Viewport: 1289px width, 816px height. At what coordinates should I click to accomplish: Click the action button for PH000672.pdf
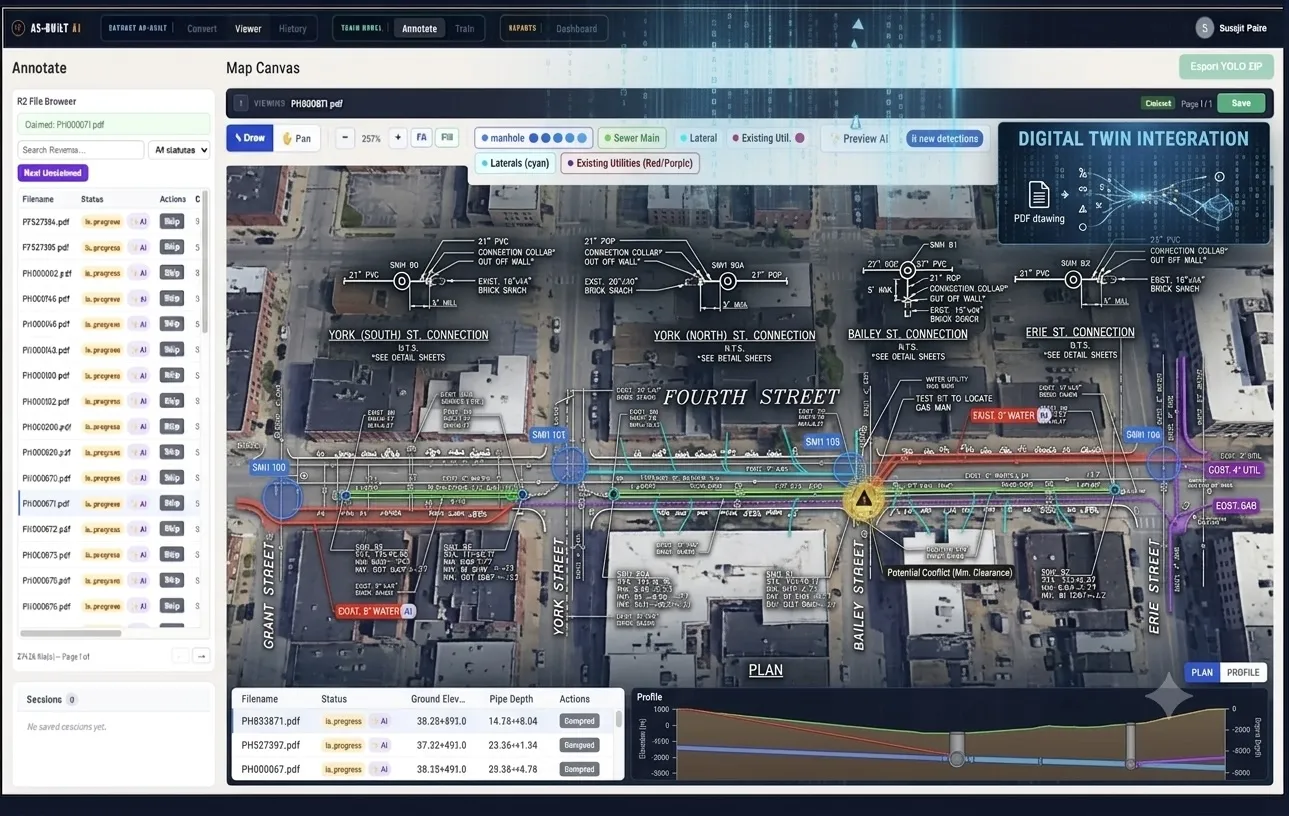[172, 529]
